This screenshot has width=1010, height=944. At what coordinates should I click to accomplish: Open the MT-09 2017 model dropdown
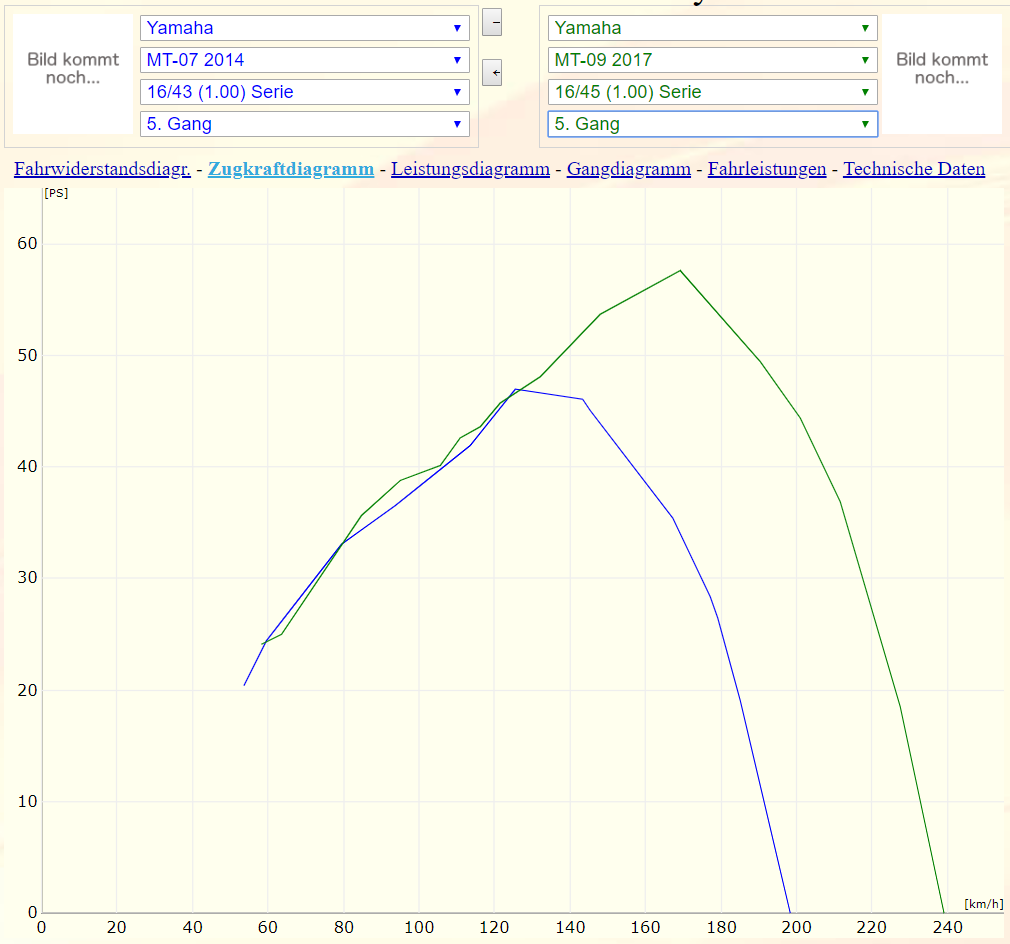coord(712,60)
